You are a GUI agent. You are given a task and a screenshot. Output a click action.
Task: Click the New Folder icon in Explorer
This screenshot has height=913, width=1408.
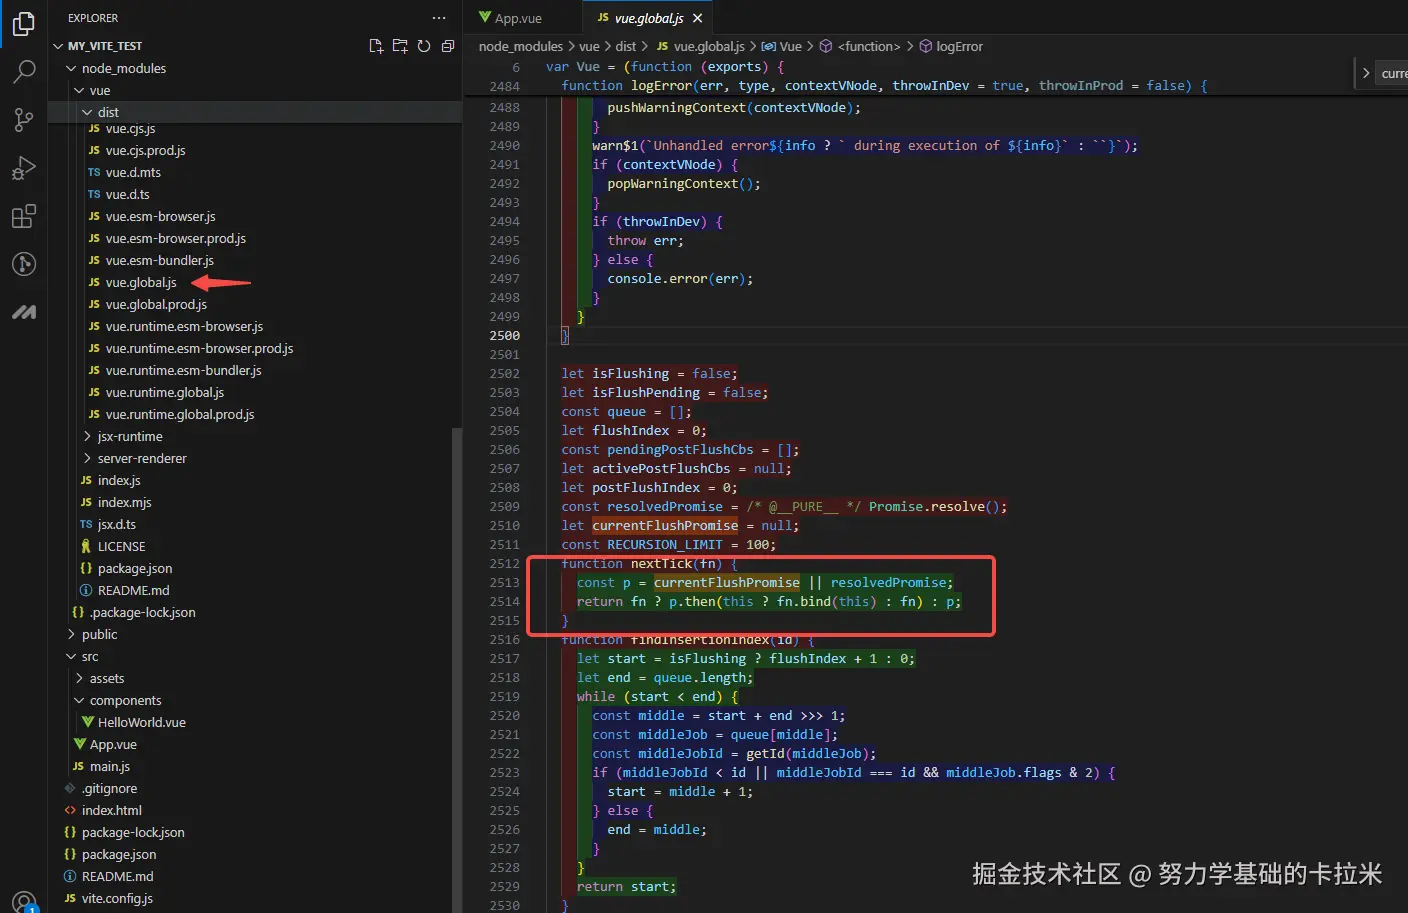(x=400, y=46)
